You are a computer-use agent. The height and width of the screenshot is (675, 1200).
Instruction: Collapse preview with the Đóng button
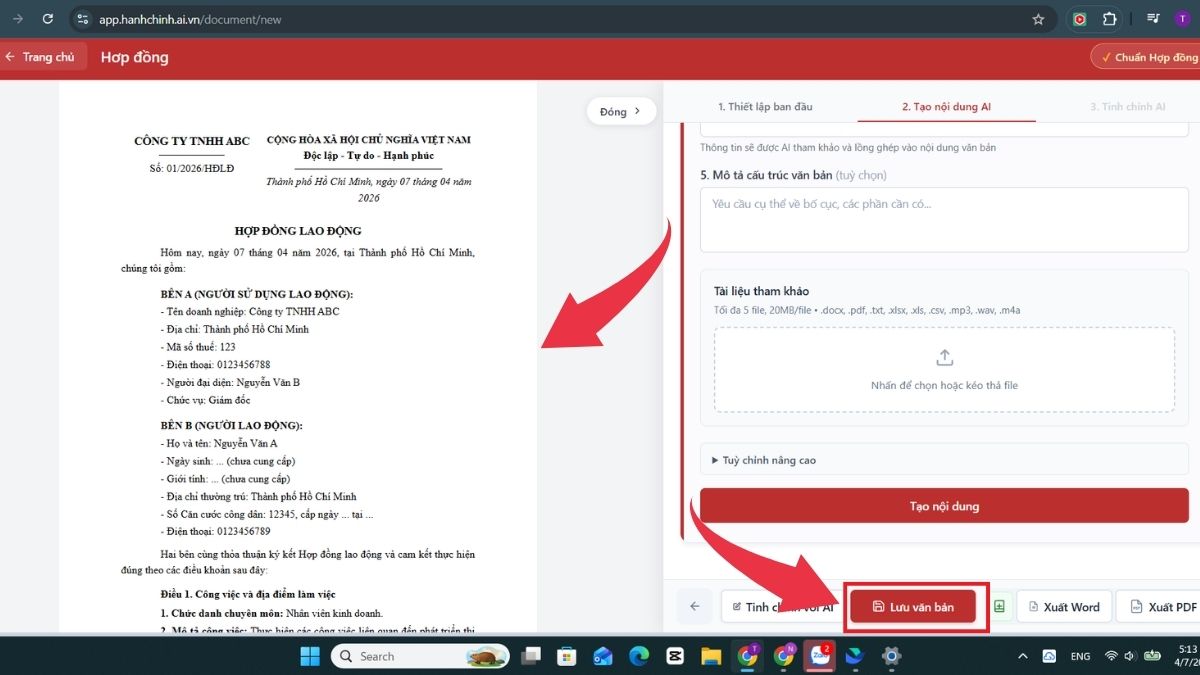coord(620,112)
